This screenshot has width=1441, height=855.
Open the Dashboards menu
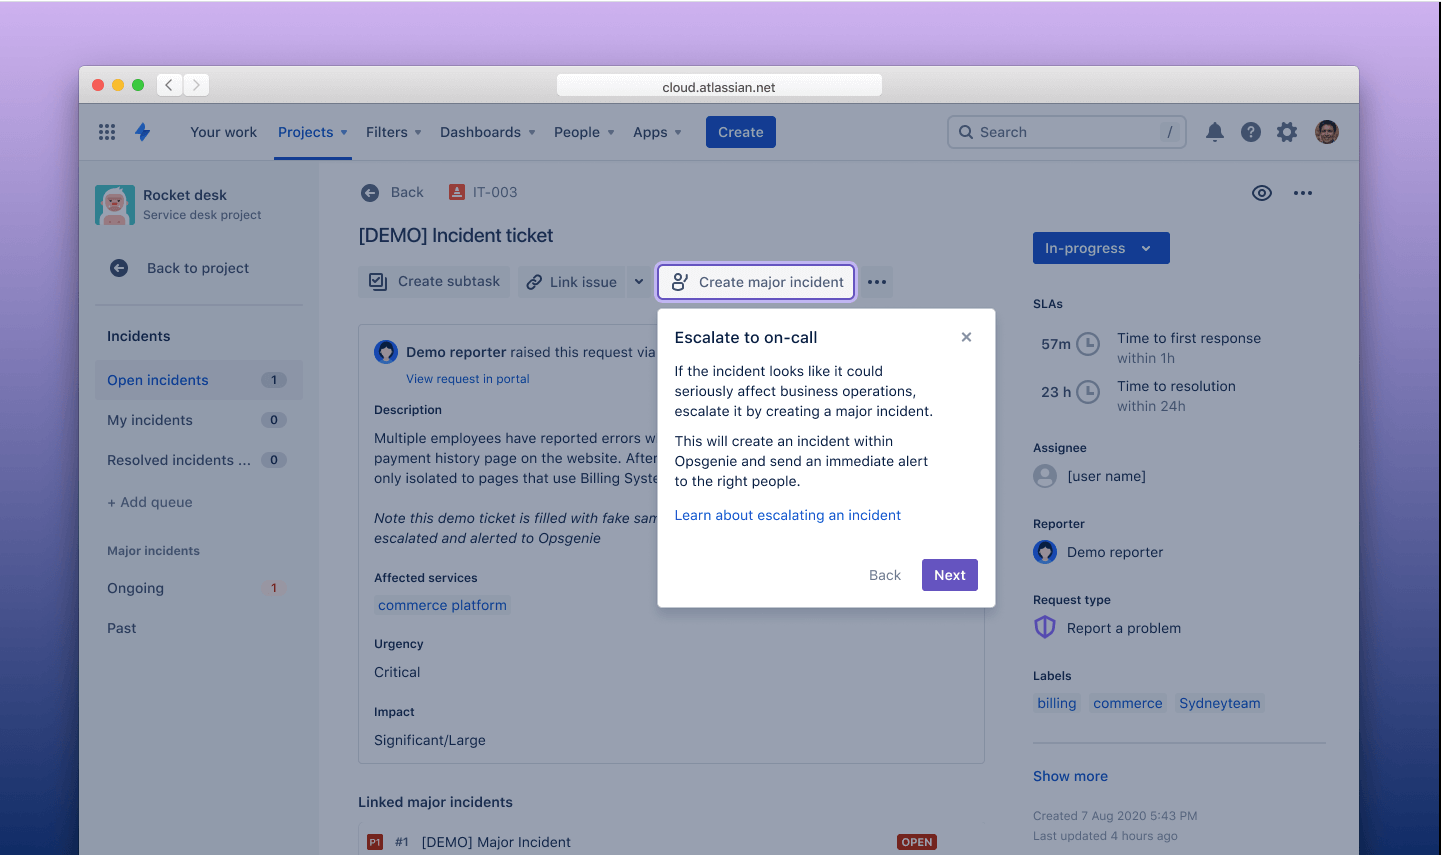[x=487, y=132]
